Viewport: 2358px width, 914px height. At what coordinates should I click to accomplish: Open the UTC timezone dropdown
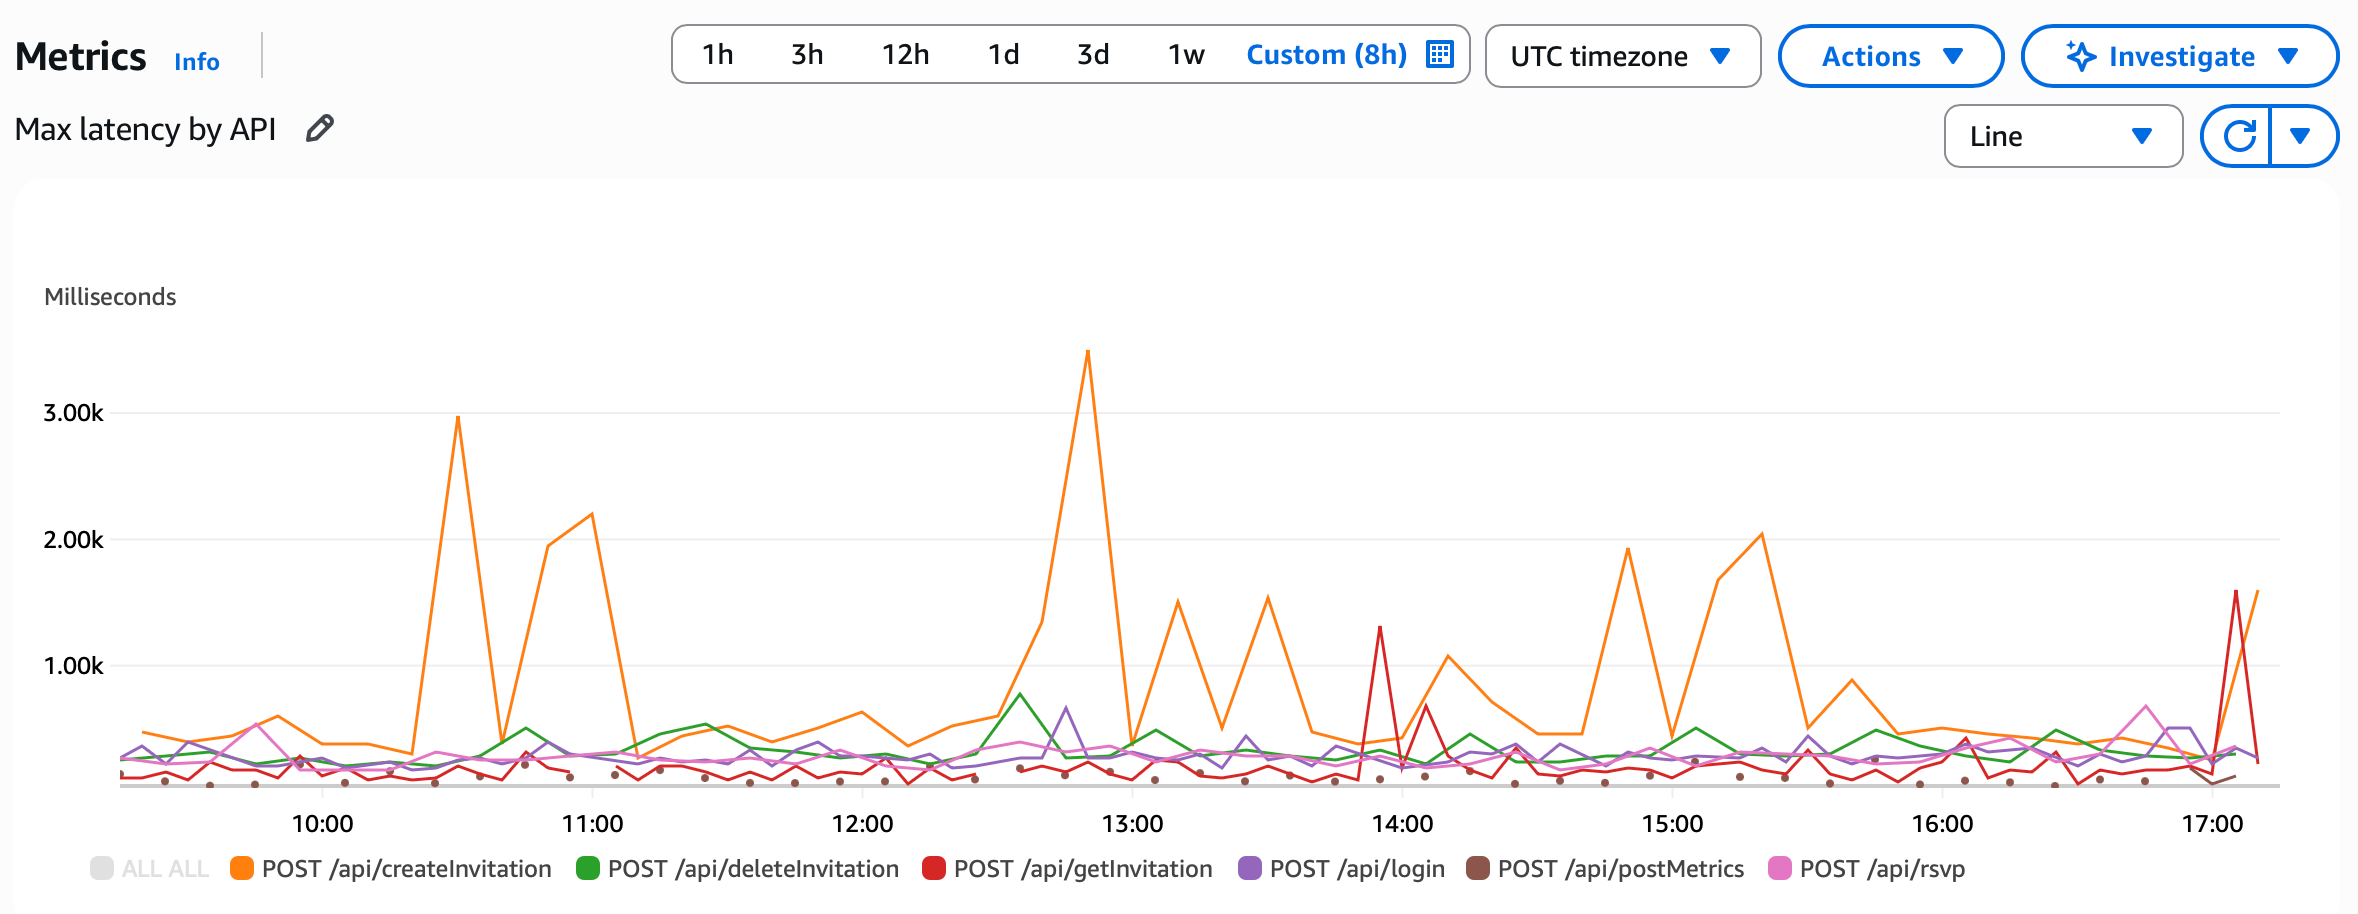[1621, 56]
